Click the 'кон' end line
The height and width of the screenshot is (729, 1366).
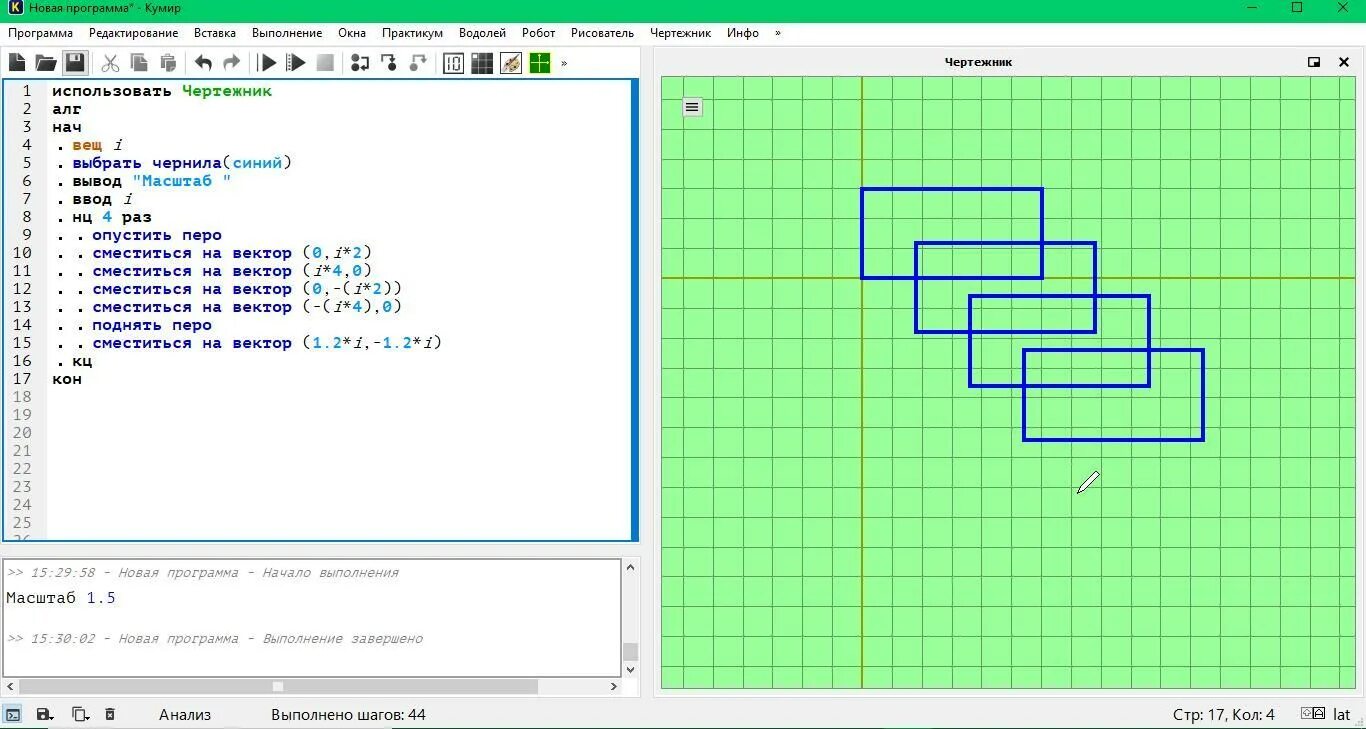67,379
